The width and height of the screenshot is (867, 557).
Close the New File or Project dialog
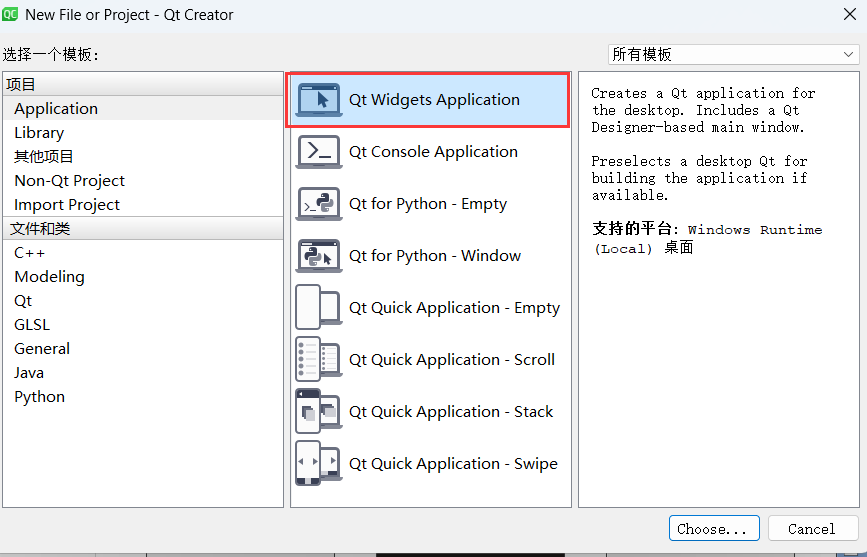(x=850, y=14)
